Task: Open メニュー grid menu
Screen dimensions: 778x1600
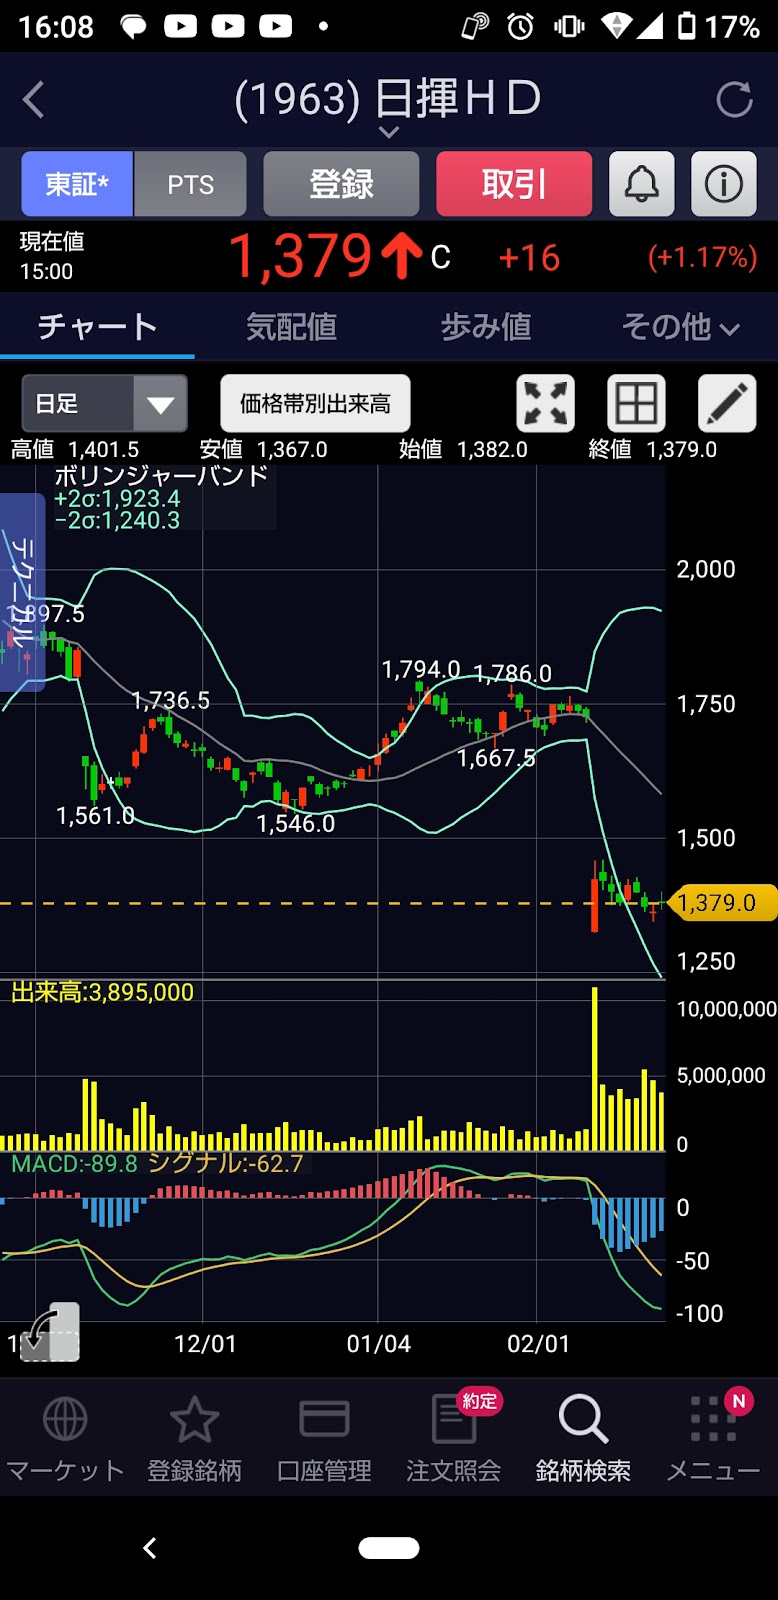Action: click(x=713, y=1440)
